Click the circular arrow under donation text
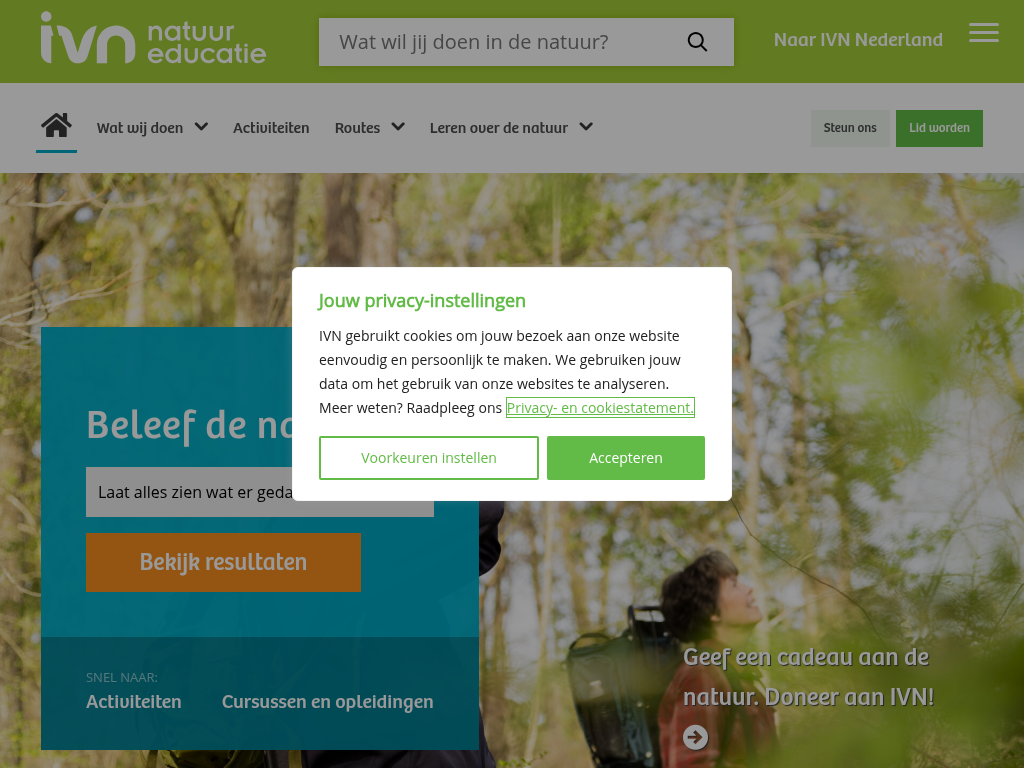This screenshot has height=768, width=1024. (696, 737)
